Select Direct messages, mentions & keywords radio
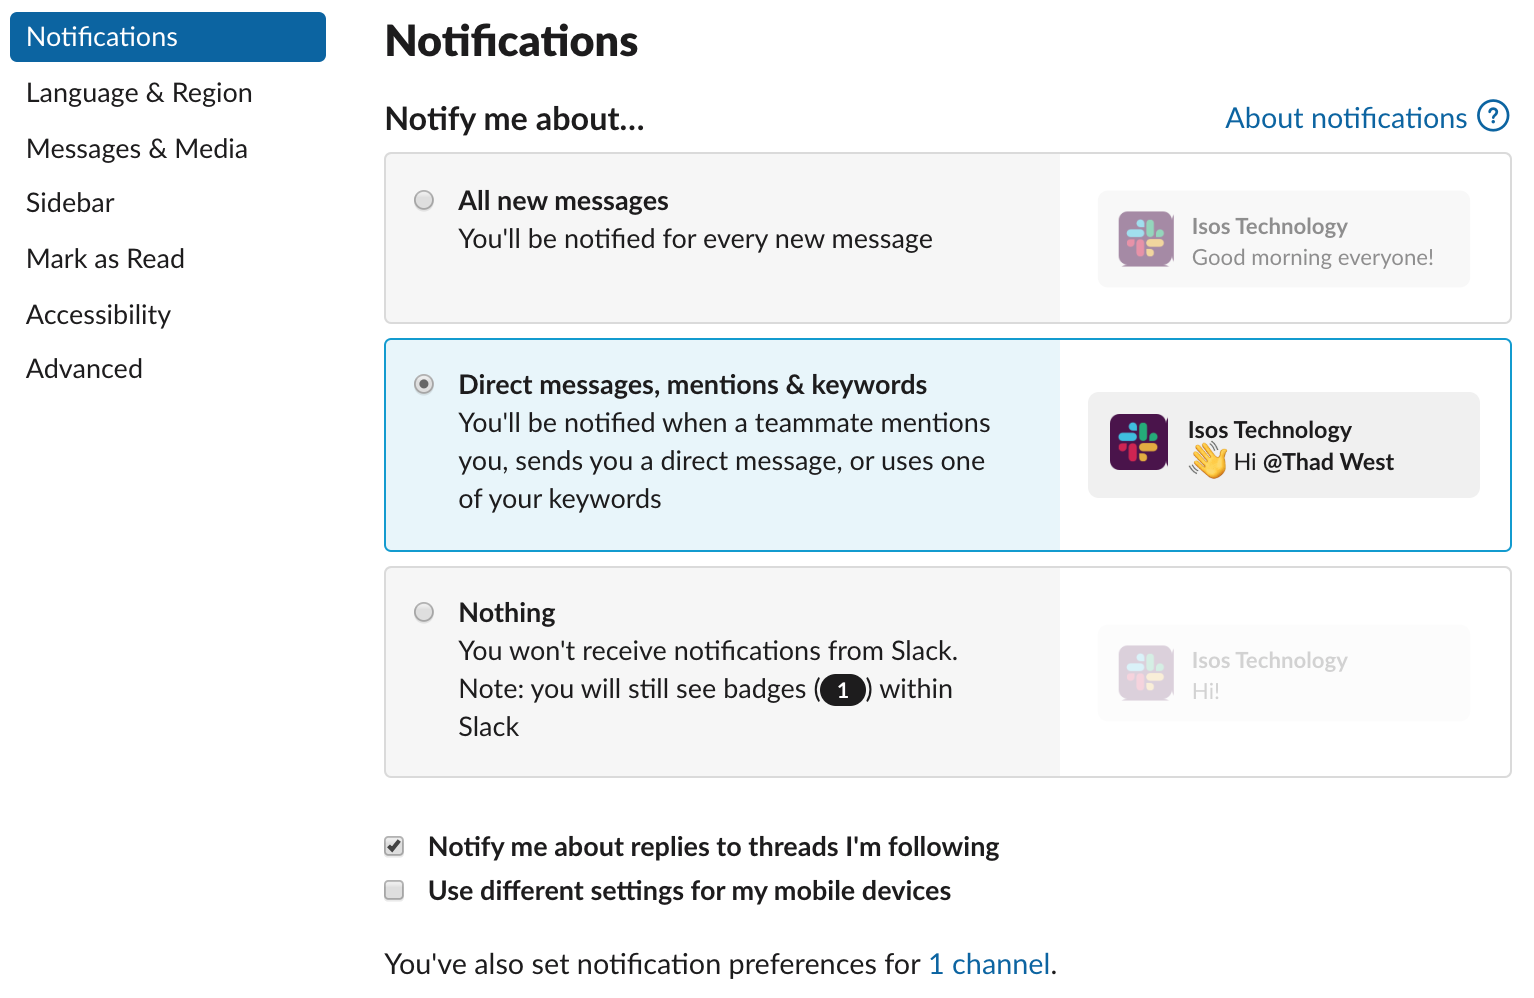1534x998 pixels. click(x=424, y=384)
